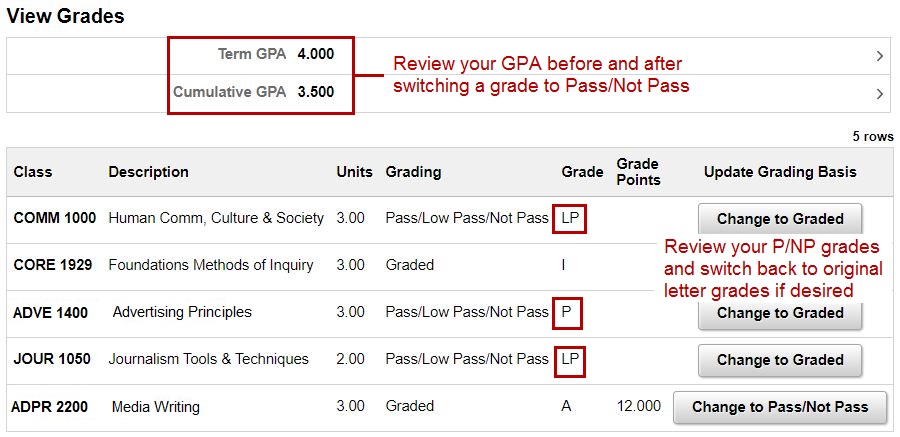The height and width of the screenshot is (437, 900).
Task: Select the COMM 1000 class row
Action: 55,218
